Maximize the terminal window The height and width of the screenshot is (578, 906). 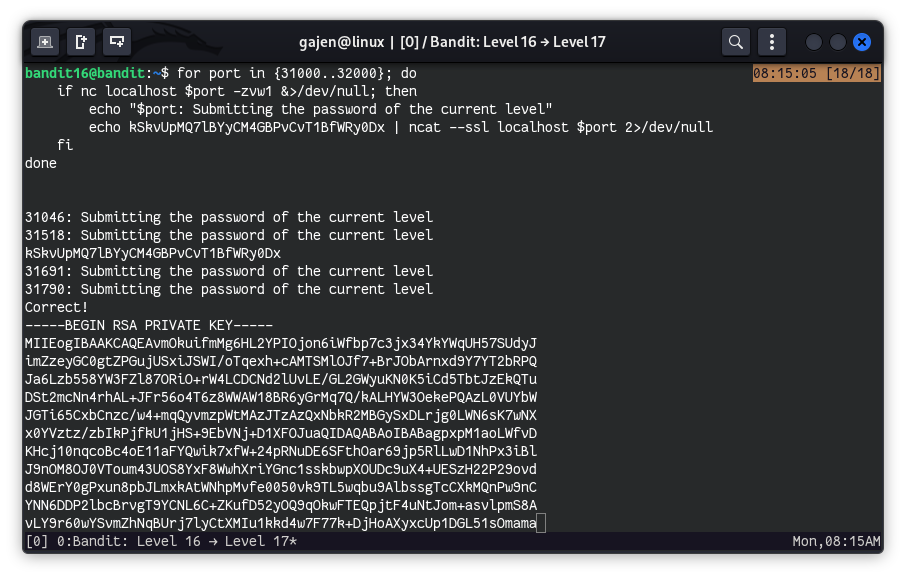click(x=838, y=42)
